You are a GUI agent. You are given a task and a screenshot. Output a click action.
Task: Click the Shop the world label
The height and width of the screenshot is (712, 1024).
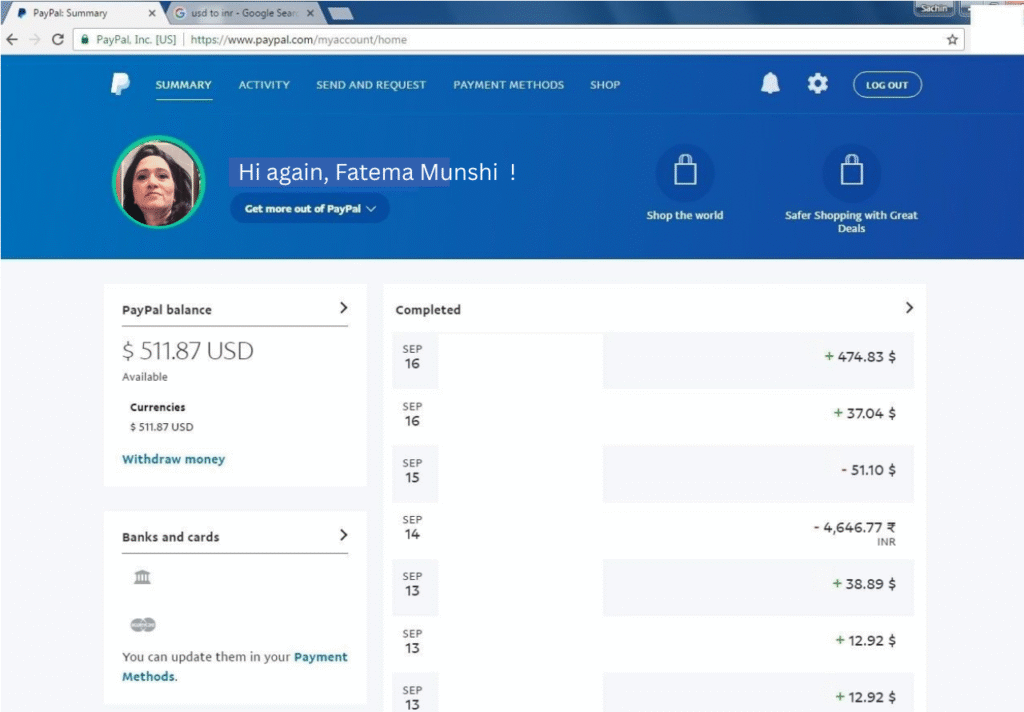[685, 216]
